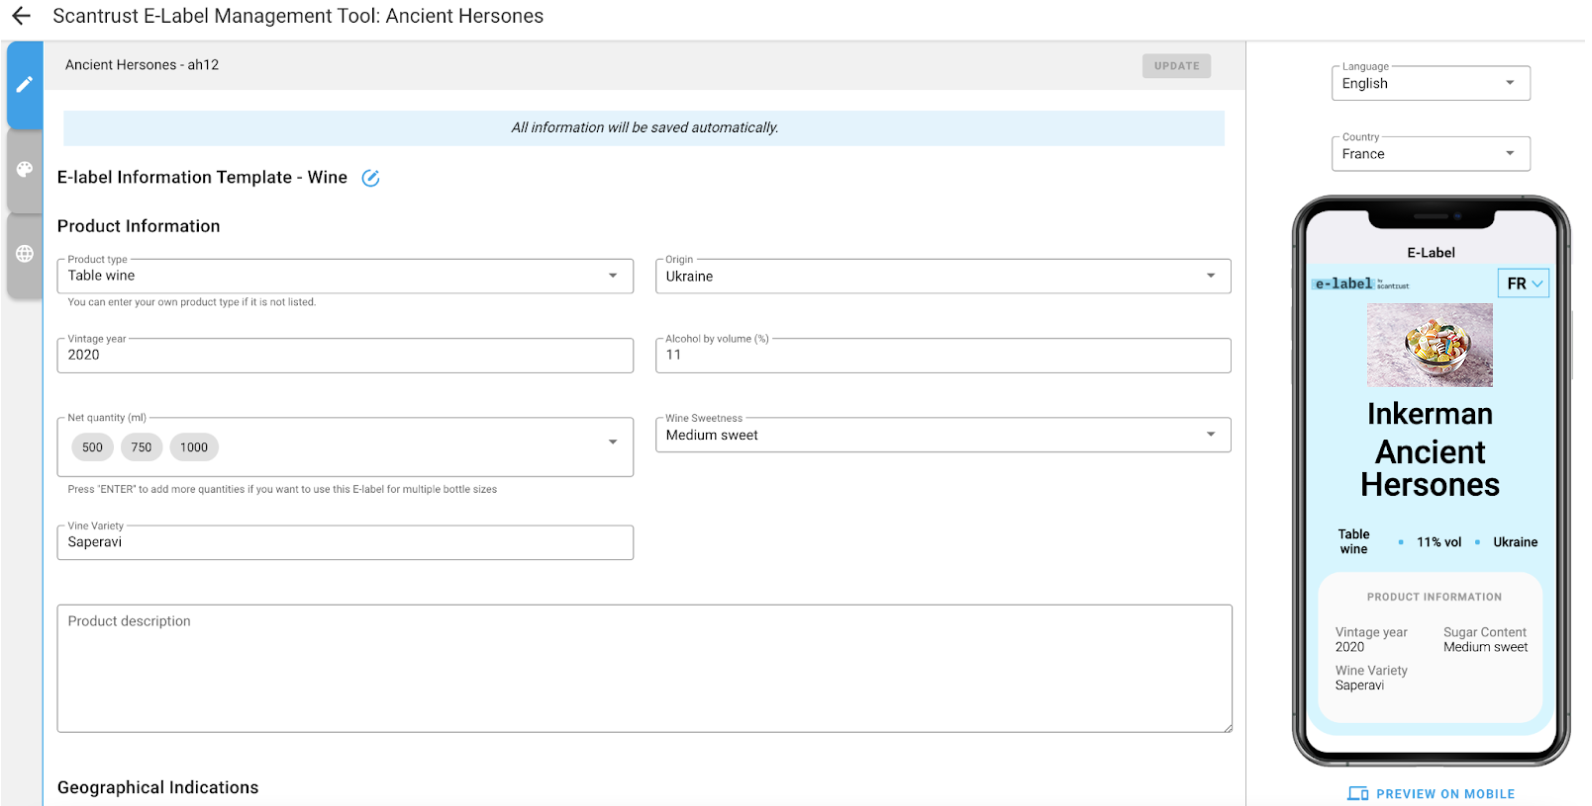Viewport: 1592px width, 806px height.
Task: Select the 500 ml quantity chip
Action: pyautogui.click(x=93, y=447)
